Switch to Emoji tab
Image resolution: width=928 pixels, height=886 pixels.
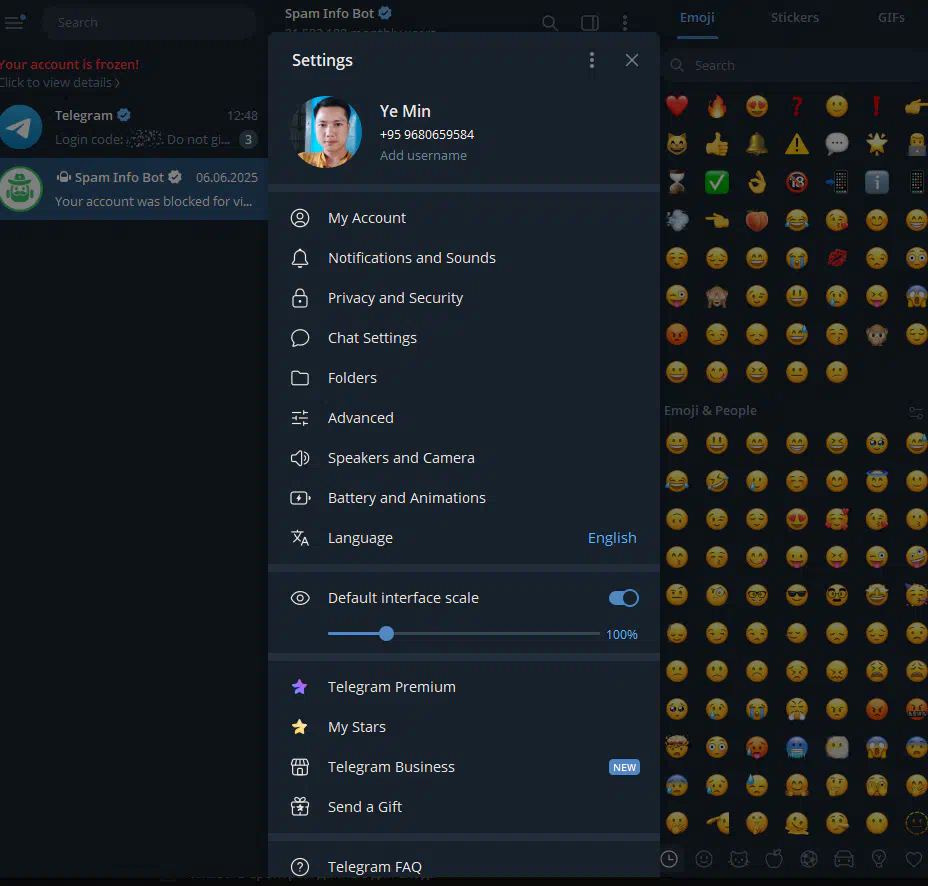tap(697, 18)
